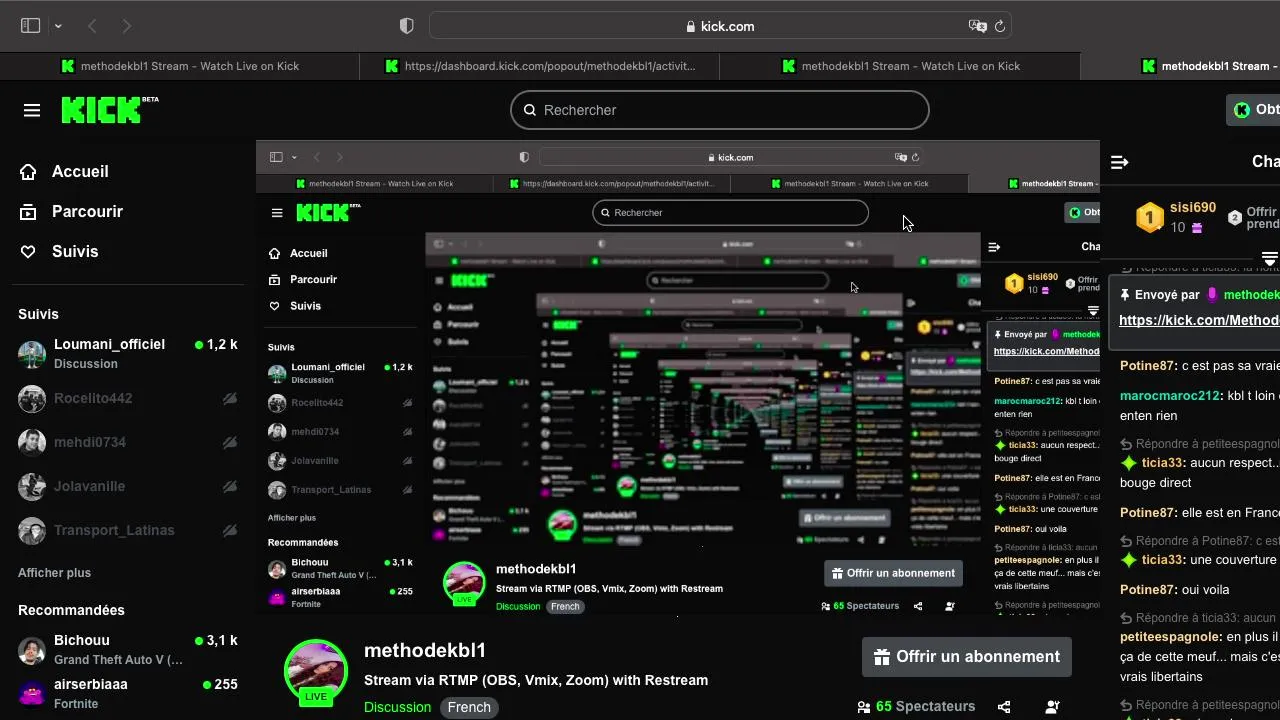
Task: Visit the Transport_Latinas channel
Action: click(x=128, y=530)
